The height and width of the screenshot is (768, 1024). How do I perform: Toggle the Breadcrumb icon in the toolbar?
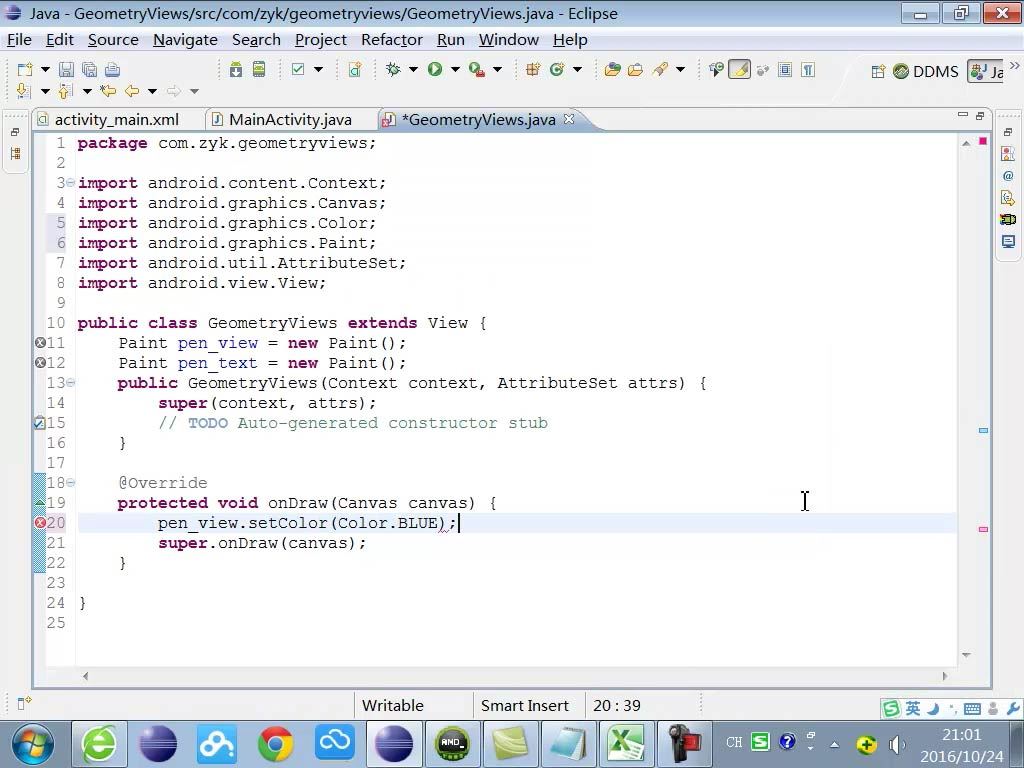click(x=716, y=69)
